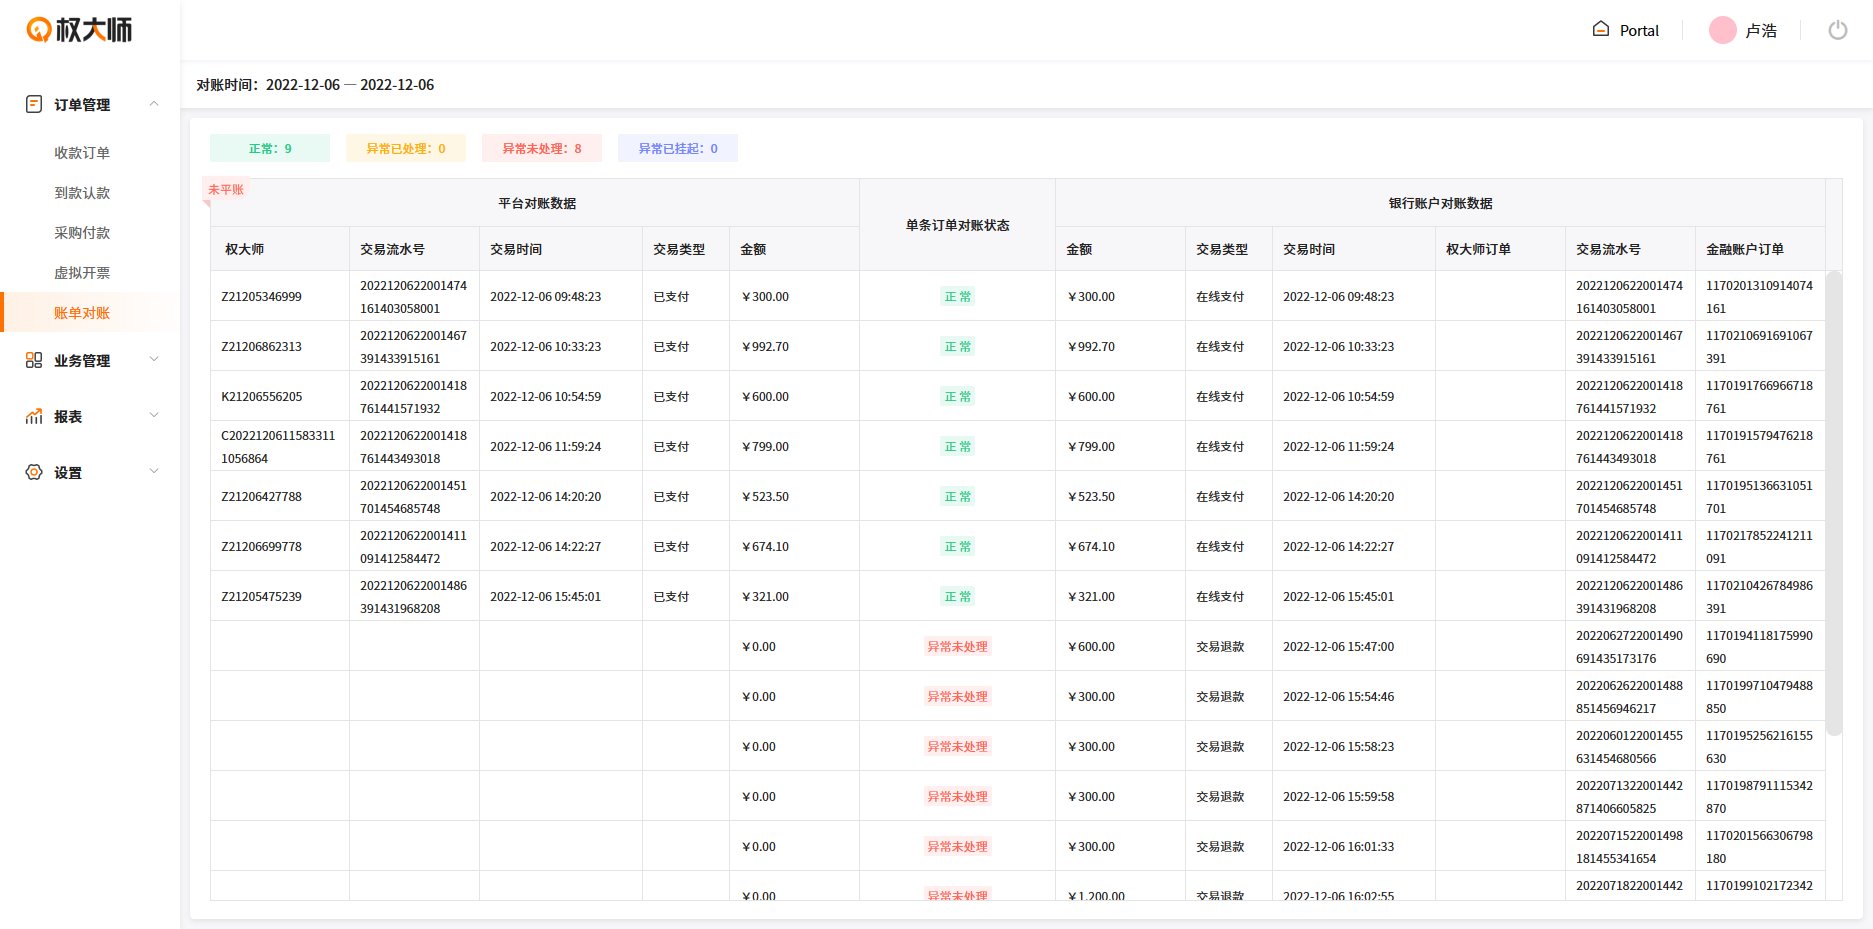
Task: Select the 订单管理 sidebar icon
Action: click(x=33, y=103)
